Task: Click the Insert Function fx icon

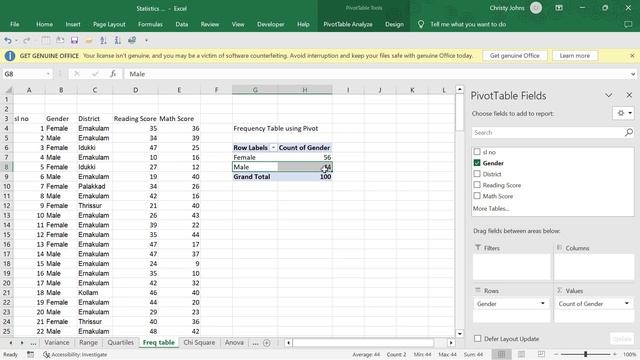Action: click(x=113, y=74)
